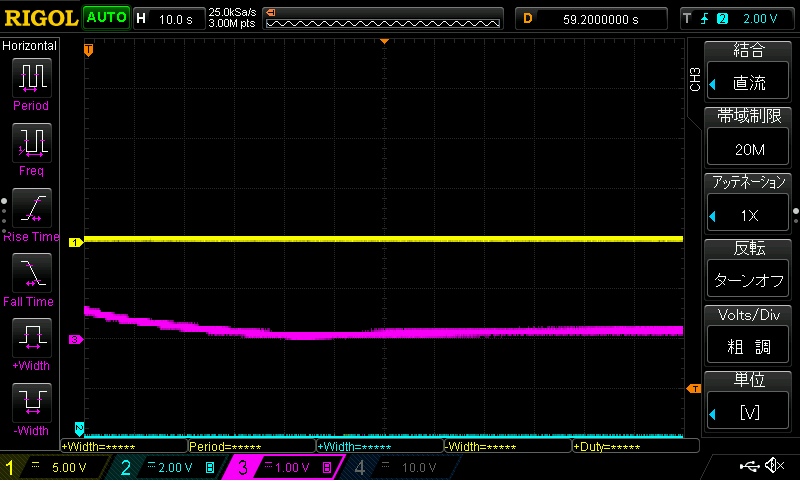Click the -Width=***** measurement result
Screen dimensions: 800x480
click(x=508, y=446)
